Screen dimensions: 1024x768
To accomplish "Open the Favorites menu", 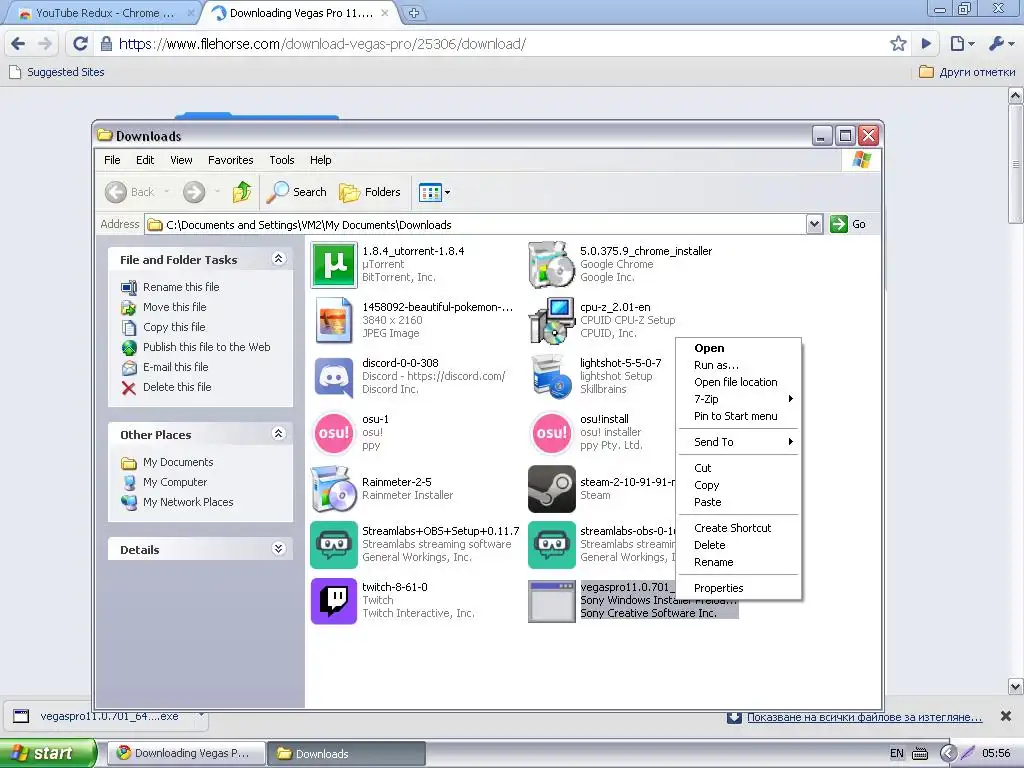I will pos(231,160).
